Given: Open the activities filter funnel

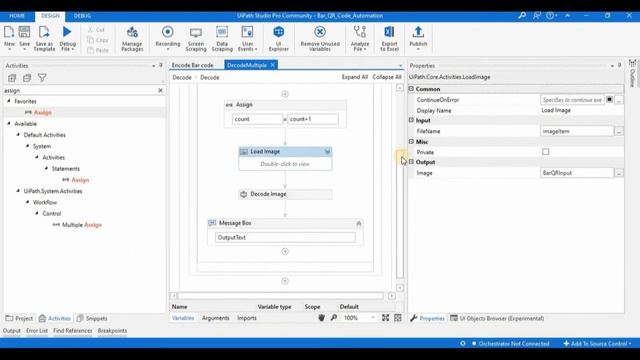Looking at the screenshot, I should pos(42,78).
